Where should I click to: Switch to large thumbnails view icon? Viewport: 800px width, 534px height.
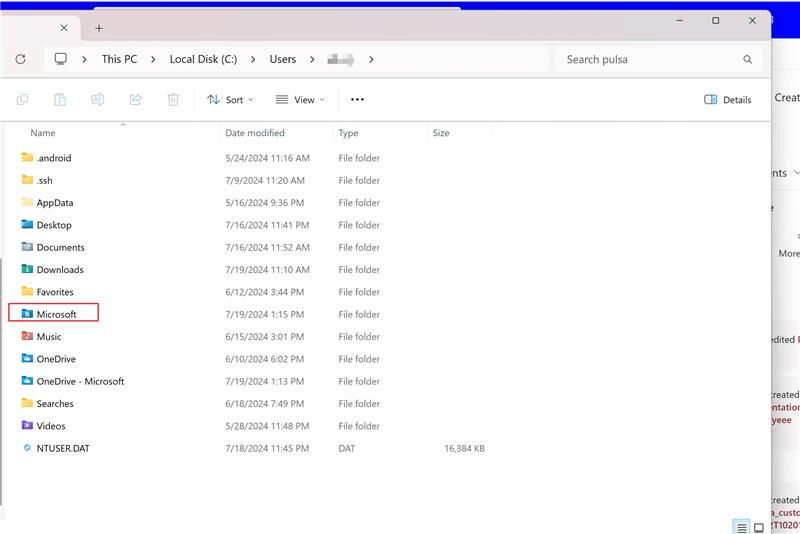pos(759,527)
